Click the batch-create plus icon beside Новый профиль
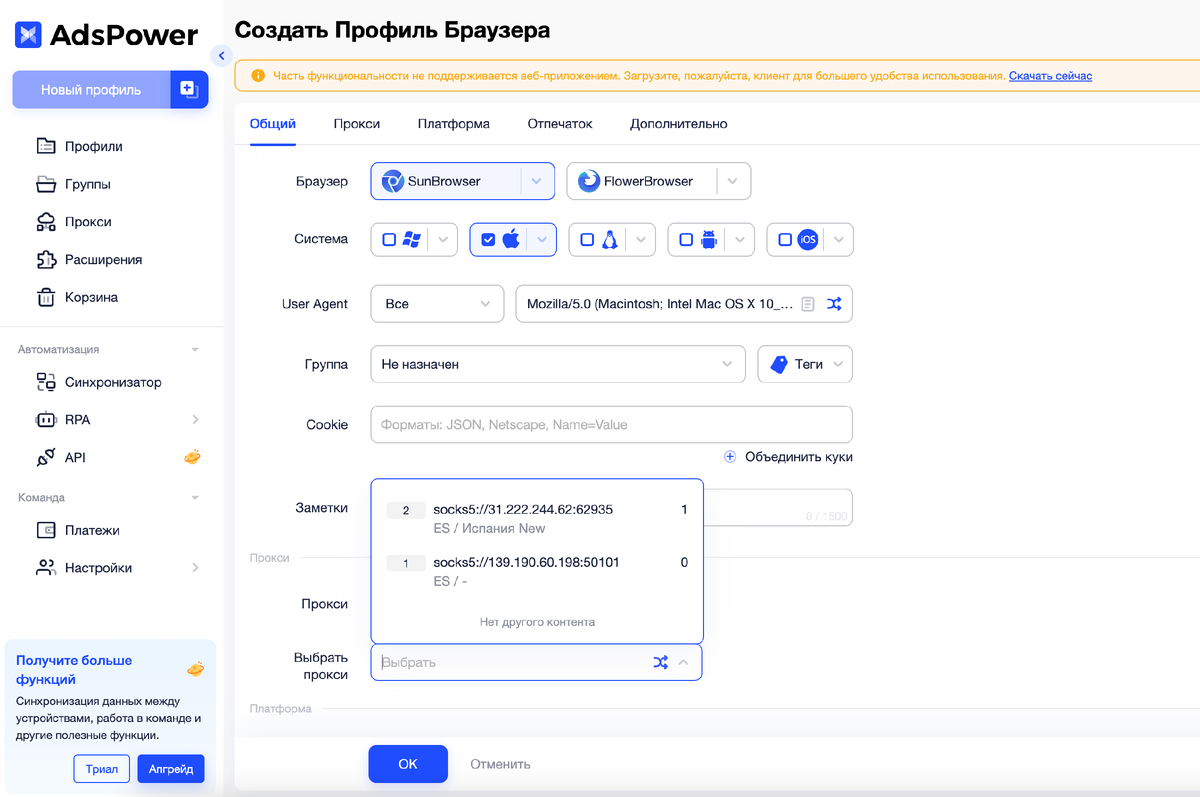Image resolution: width=1200 pixels, height=797 pixels. tap(189, 90)
